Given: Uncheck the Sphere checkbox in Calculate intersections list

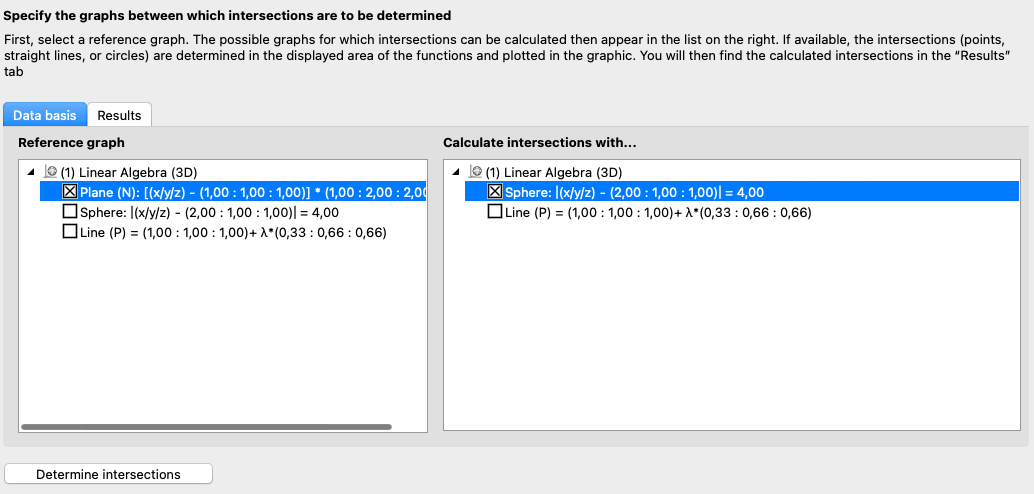Looking at the screenshot, I should point(494,192).
